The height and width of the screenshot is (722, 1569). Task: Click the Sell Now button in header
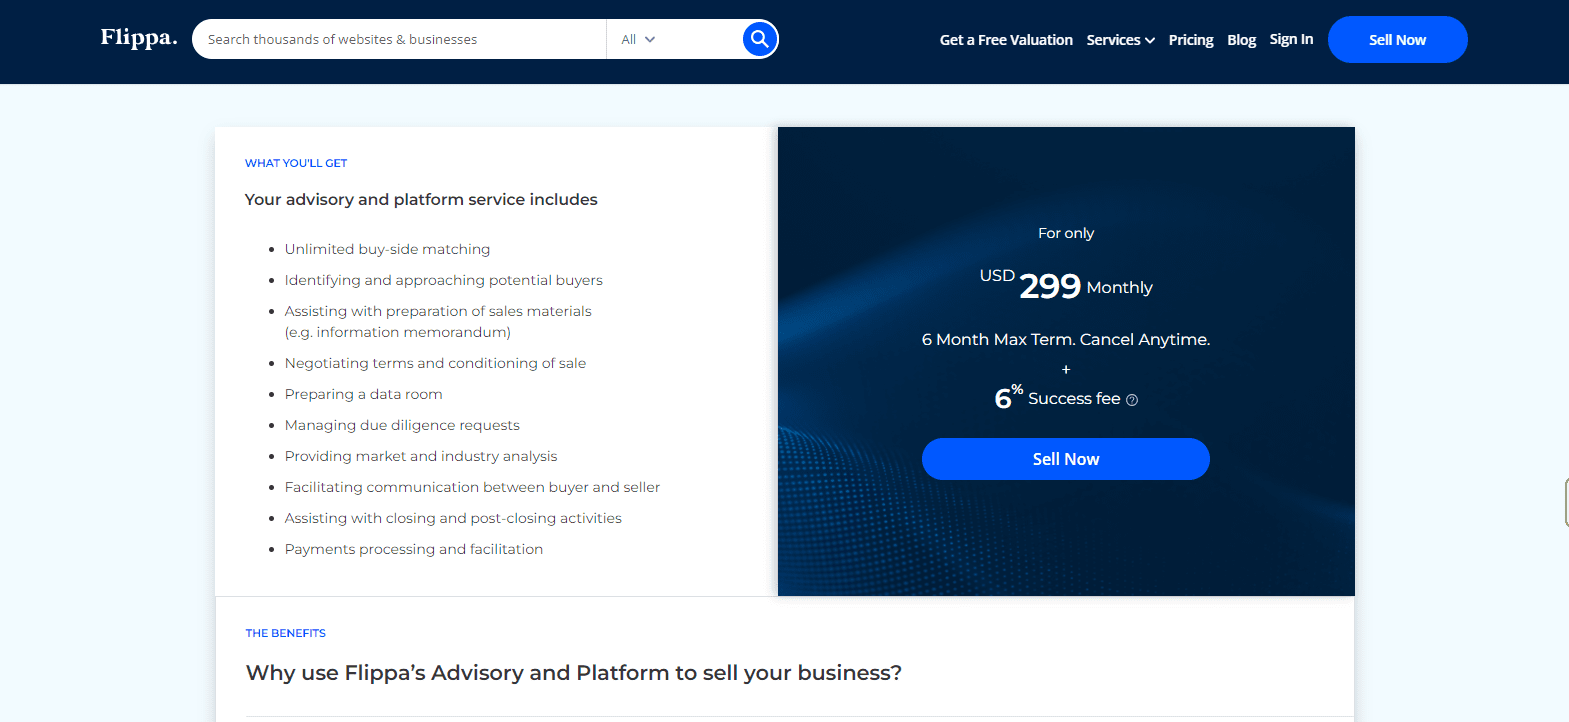click(1398, 40)
